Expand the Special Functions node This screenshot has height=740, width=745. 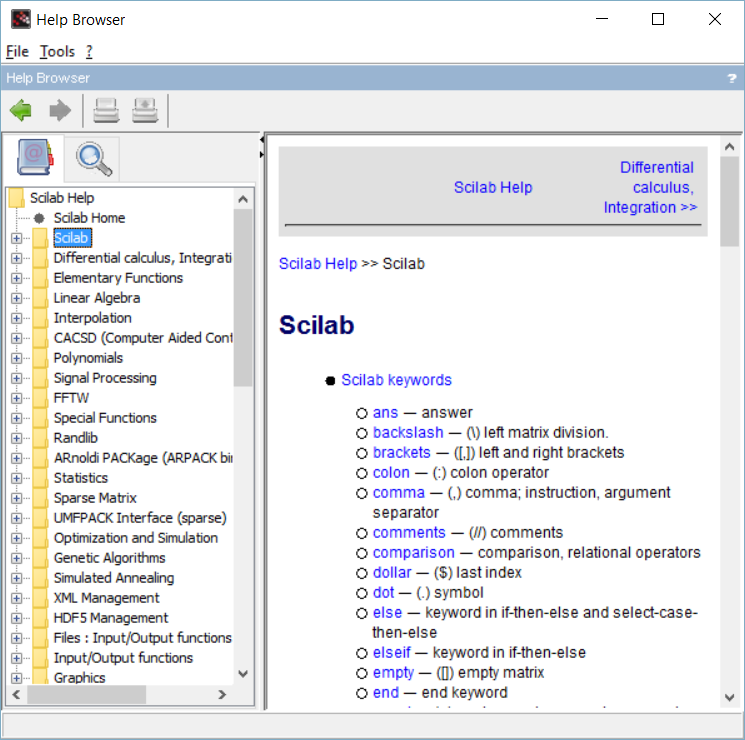tap(17, 418)
